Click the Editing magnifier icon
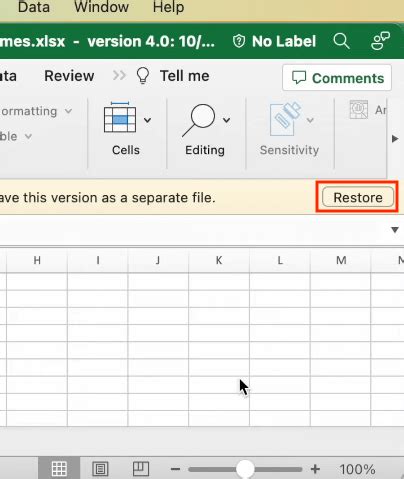This screenshot has width=404, height=479. click(x=199, y=120)
